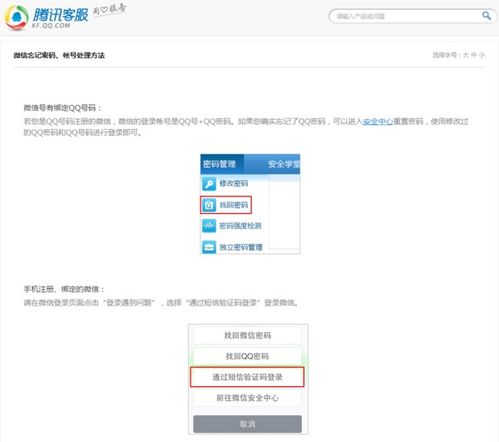This screenshot has height=442, width=499.
Task: Click the waveform icon for 密码强度检测
Action: pos(209,226)
